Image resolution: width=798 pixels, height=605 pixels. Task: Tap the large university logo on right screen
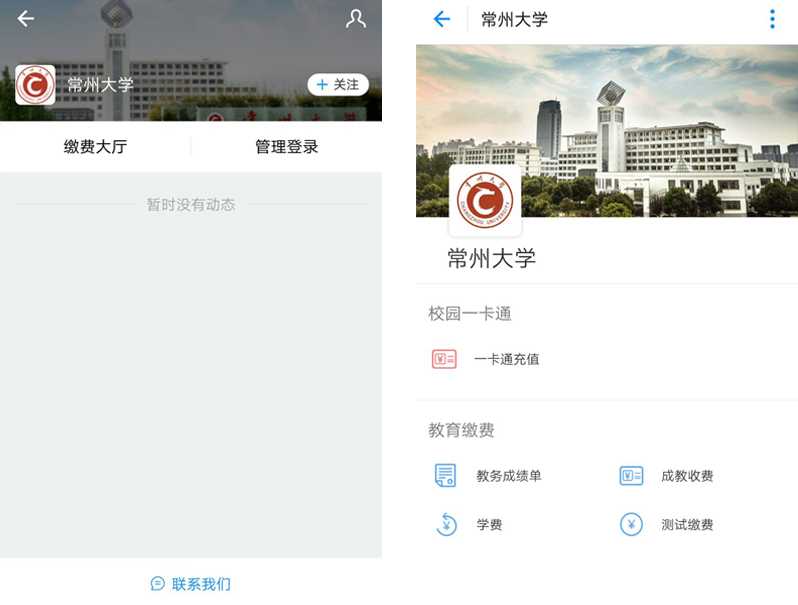click(x=485, y=200)
